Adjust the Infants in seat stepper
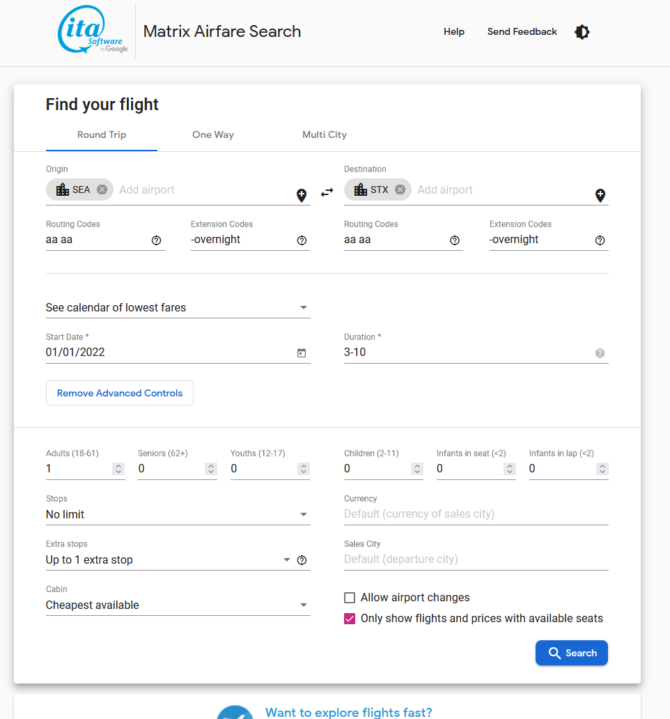This screenshot has width=670, height=719. [509, 469]
